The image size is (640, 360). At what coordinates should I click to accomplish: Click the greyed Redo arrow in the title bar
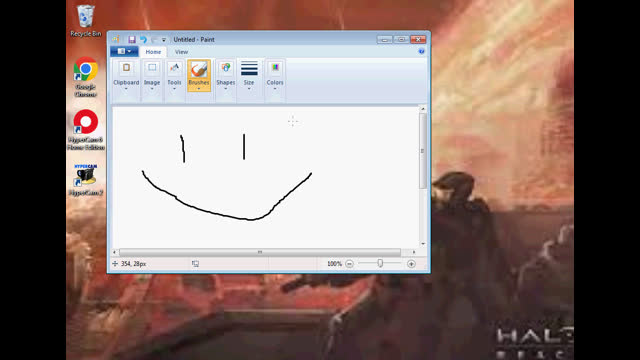(154, 40)
